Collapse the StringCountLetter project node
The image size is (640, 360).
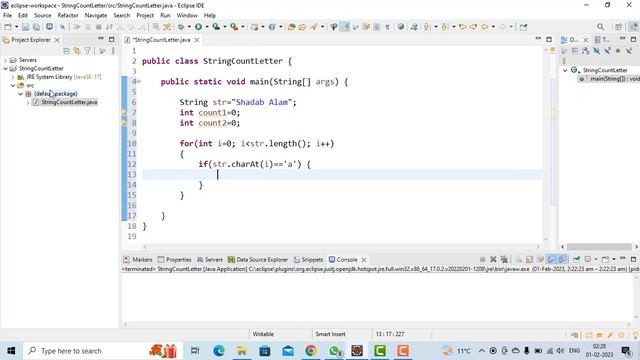tap(5, 69)
